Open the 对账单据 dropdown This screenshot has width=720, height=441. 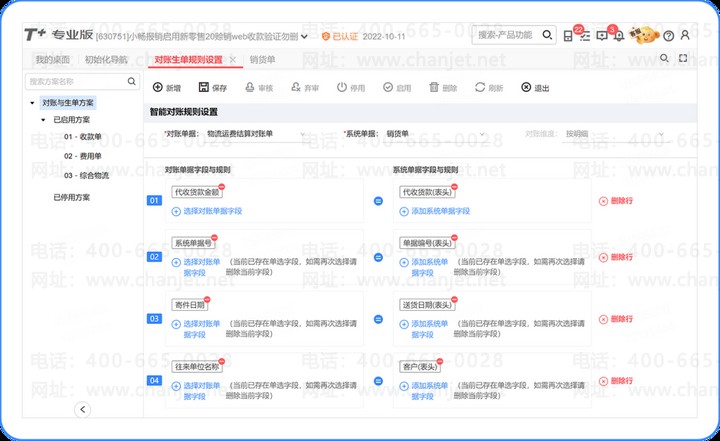tap(255, 134)
